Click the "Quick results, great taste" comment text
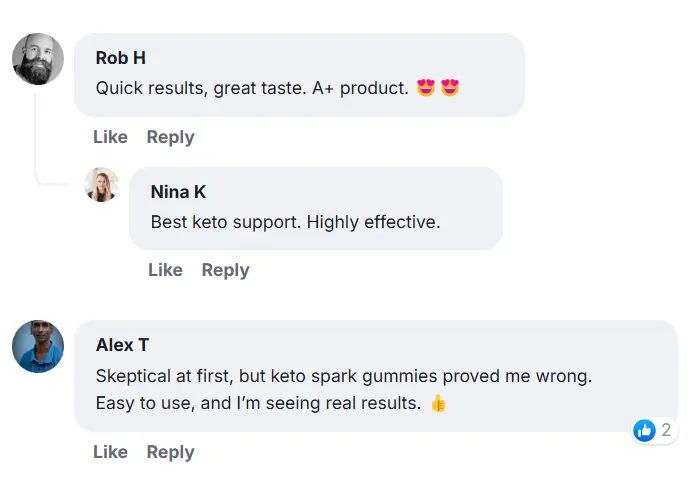The height and width of the screenshot is (483, 696). coord(252,88)
